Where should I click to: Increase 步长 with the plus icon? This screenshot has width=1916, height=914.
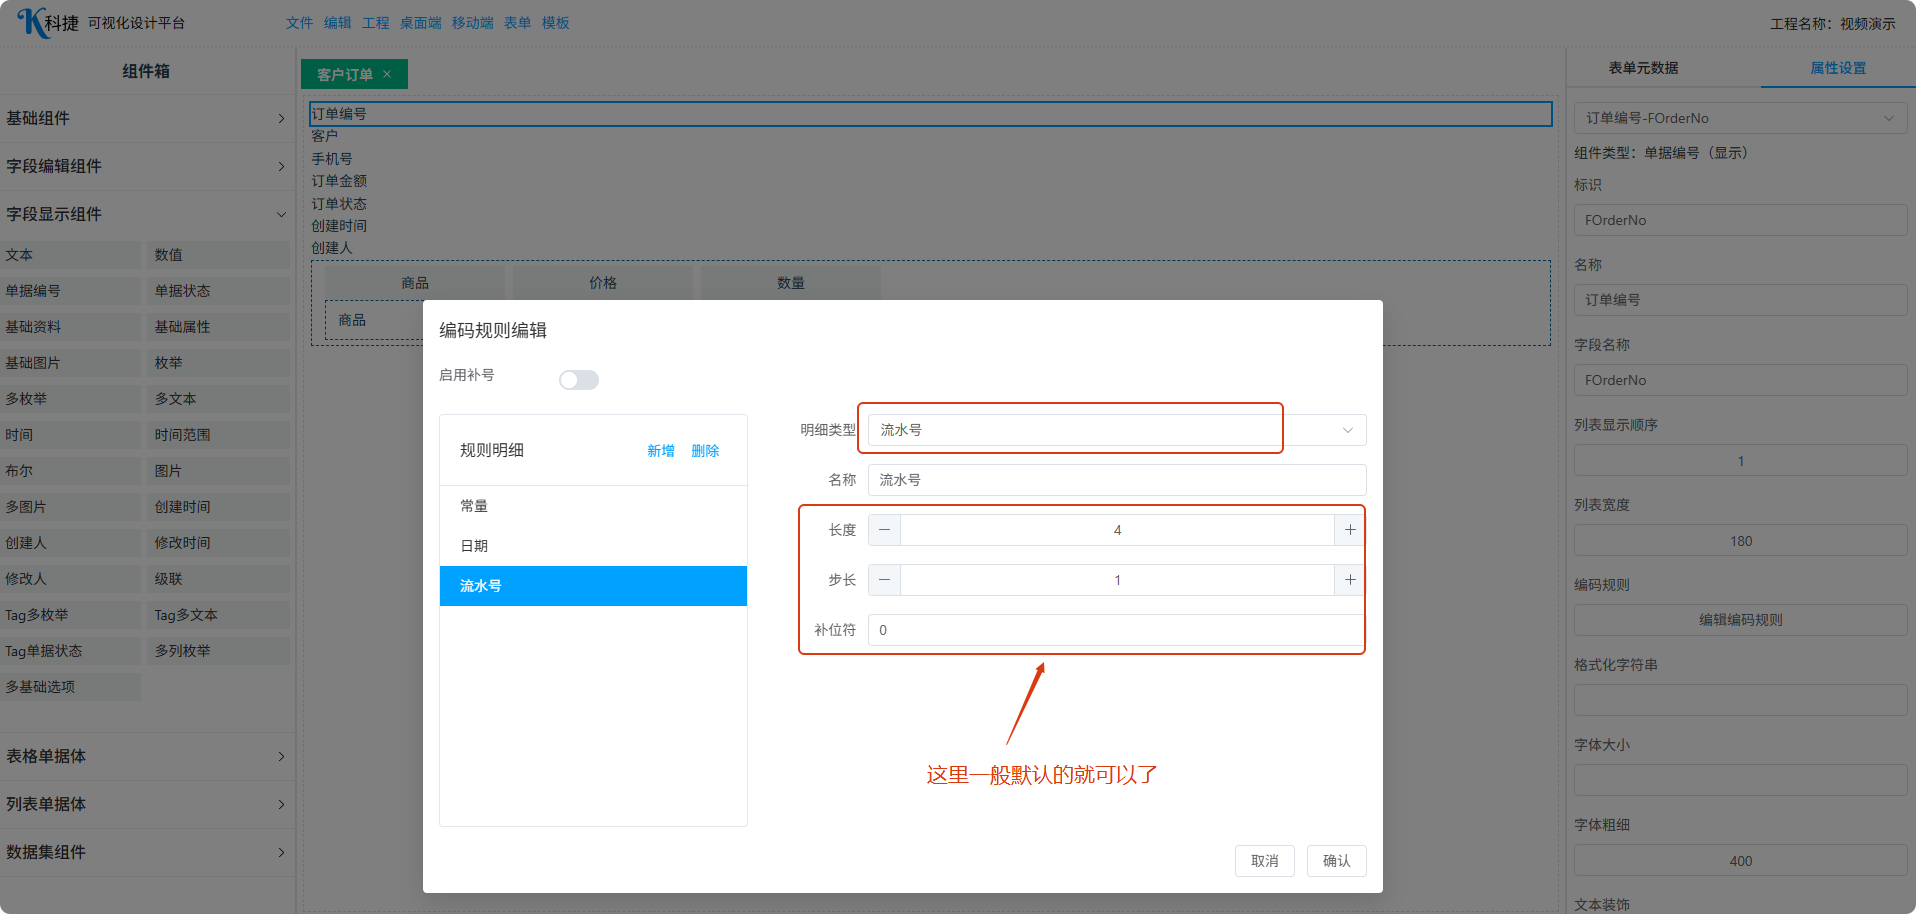[1350, 580]
